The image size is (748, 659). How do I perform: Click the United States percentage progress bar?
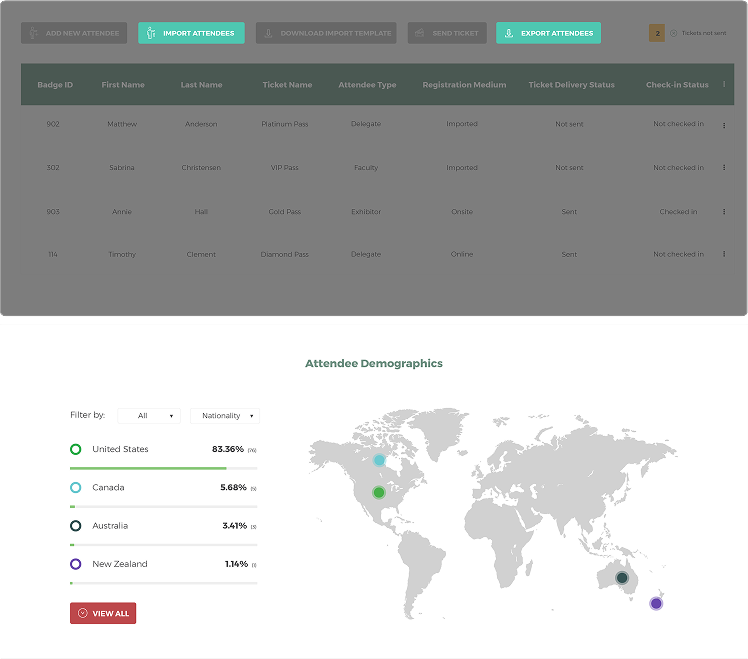click(x=163, y=469)
